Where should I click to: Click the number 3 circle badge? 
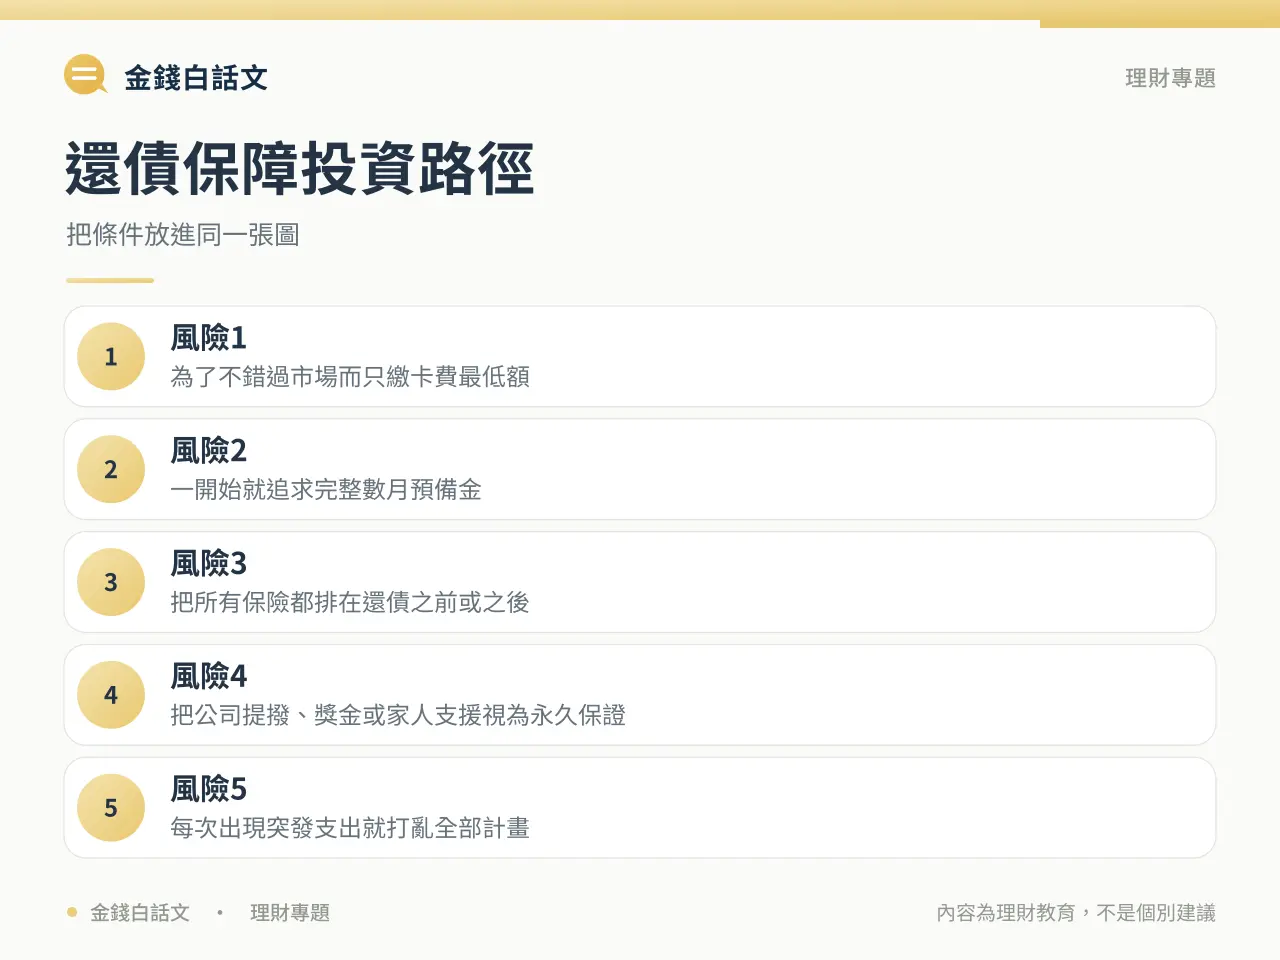tap(111, 583)
